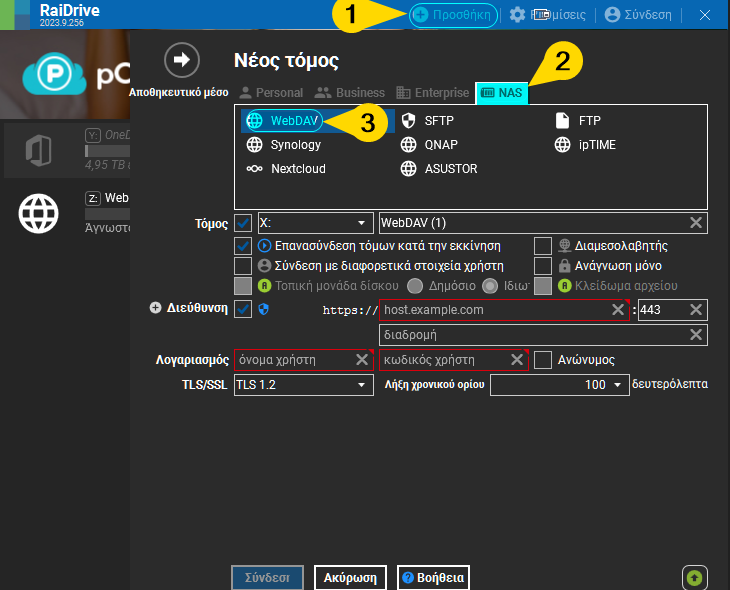Image resolution: width=730 pixels, height=590 pixels.
Task: Clear the username field
Action: (x=362, y=359)
